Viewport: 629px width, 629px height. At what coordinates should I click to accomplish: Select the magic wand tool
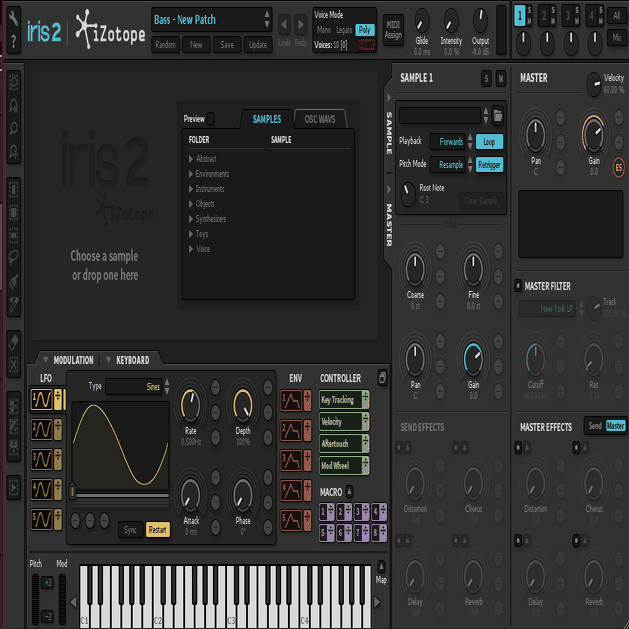14,304
